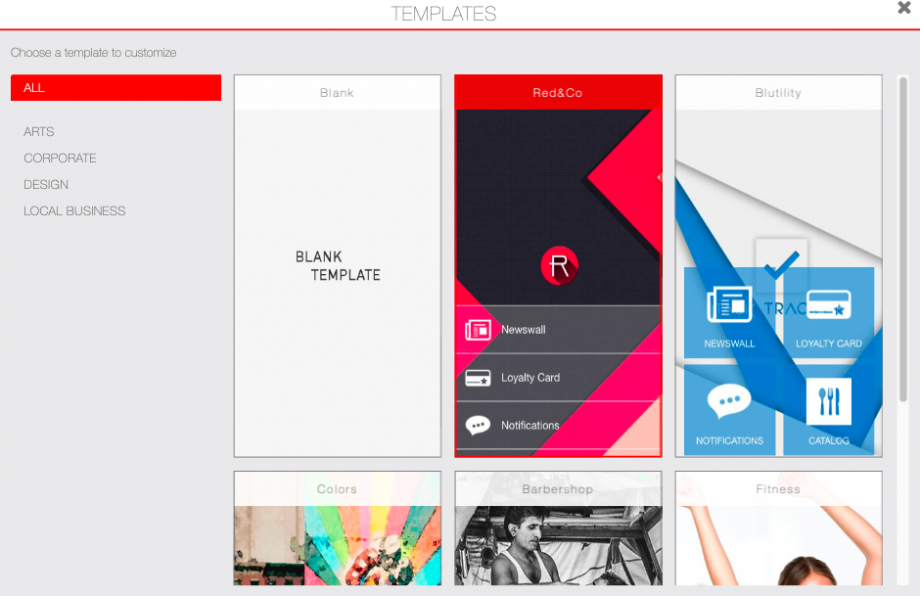Click the Loyalty Card icon in Red&Co
Image resolution: width=920 pixels, height=596 pixels.
[478, 378]
